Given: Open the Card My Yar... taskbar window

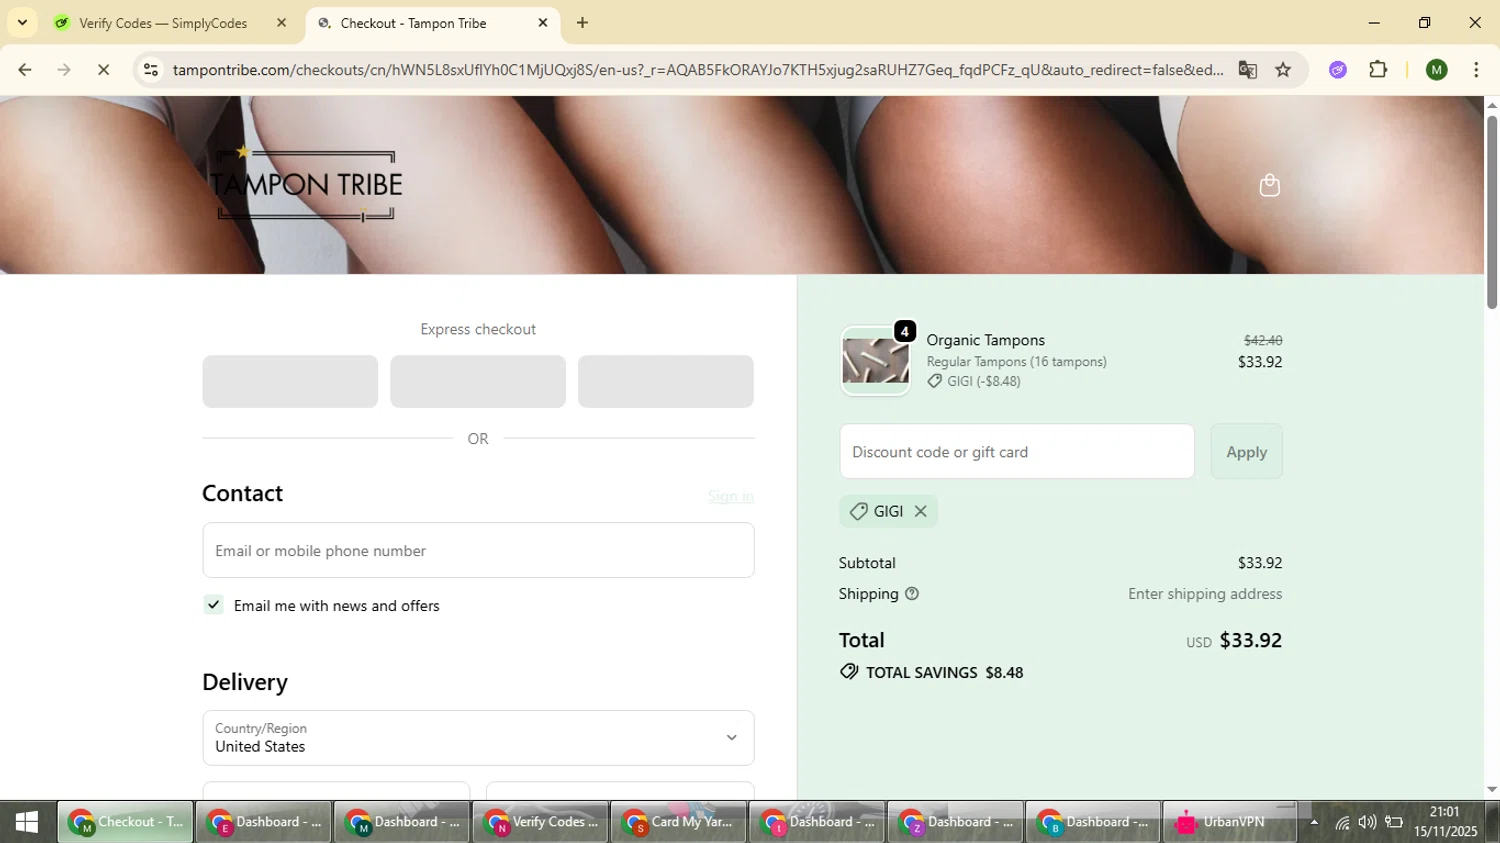Looking at the screenshot, I should (678, 822).
